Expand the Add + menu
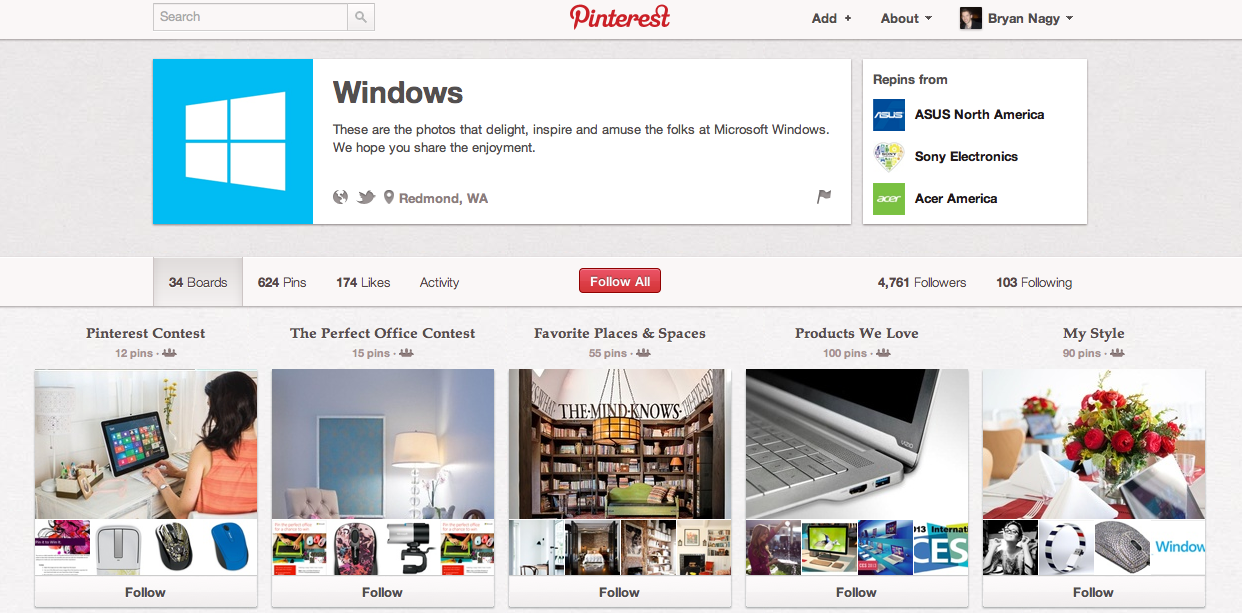Screen dimensions: 1242x613 [832, 18]
